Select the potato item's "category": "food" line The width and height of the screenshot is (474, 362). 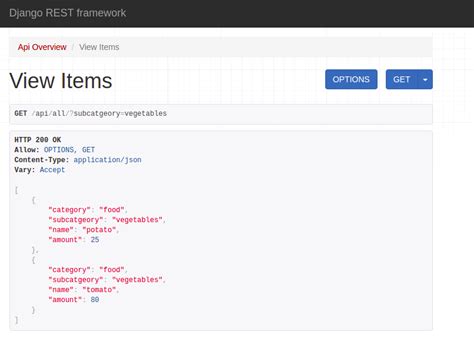pos(88,210)
